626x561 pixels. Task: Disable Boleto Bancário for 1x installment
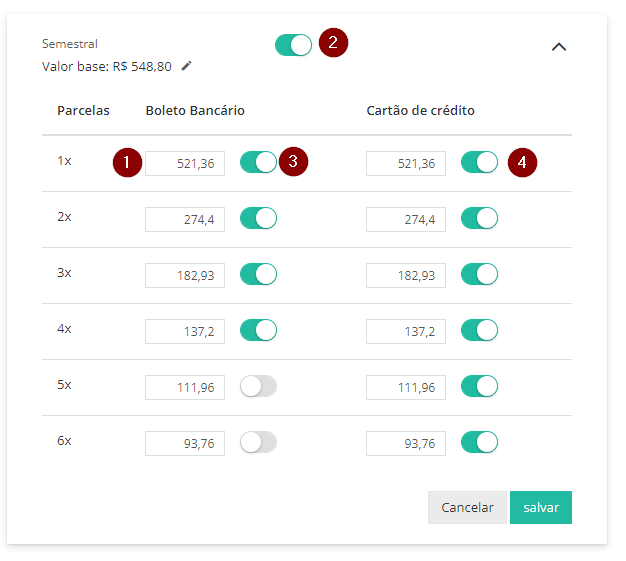pos(258,162)
